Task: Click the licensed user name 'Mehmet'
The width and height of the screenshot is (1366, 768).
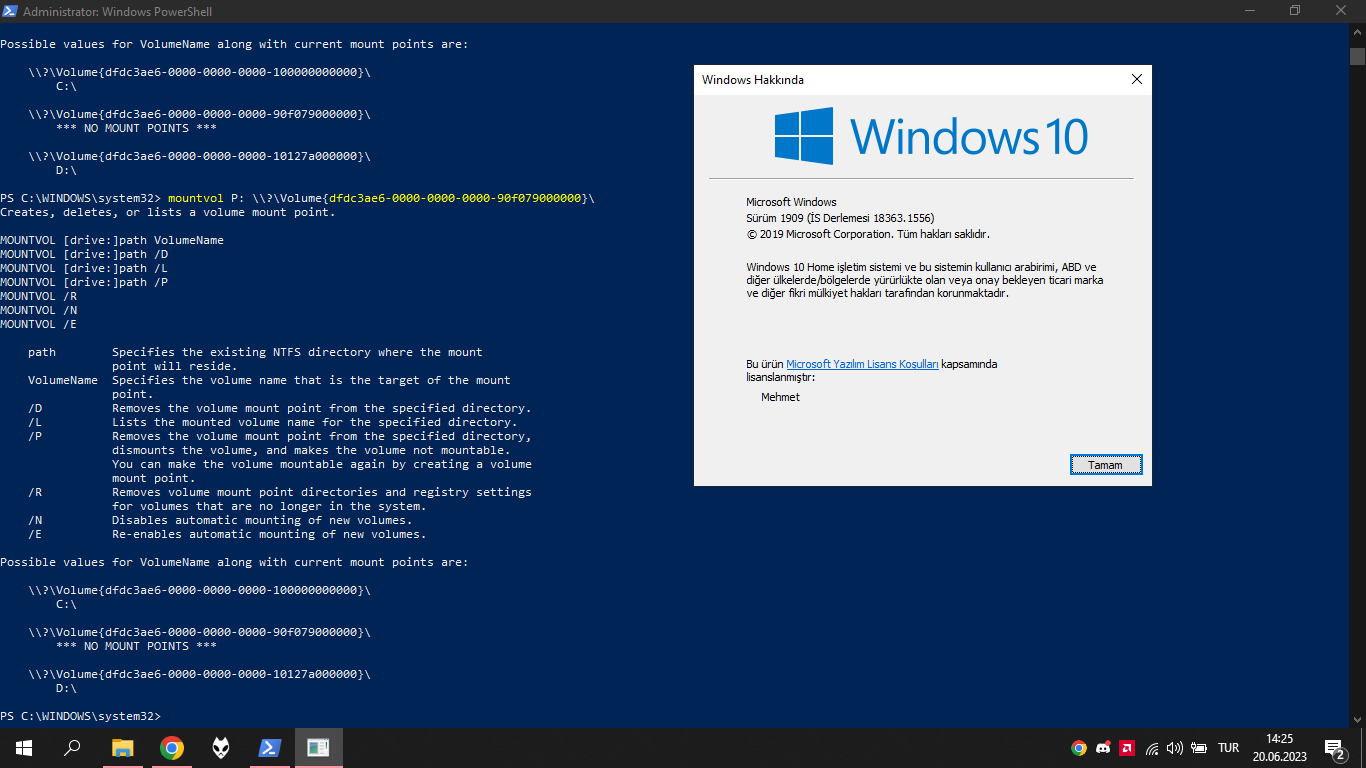Action: (780, 397)
